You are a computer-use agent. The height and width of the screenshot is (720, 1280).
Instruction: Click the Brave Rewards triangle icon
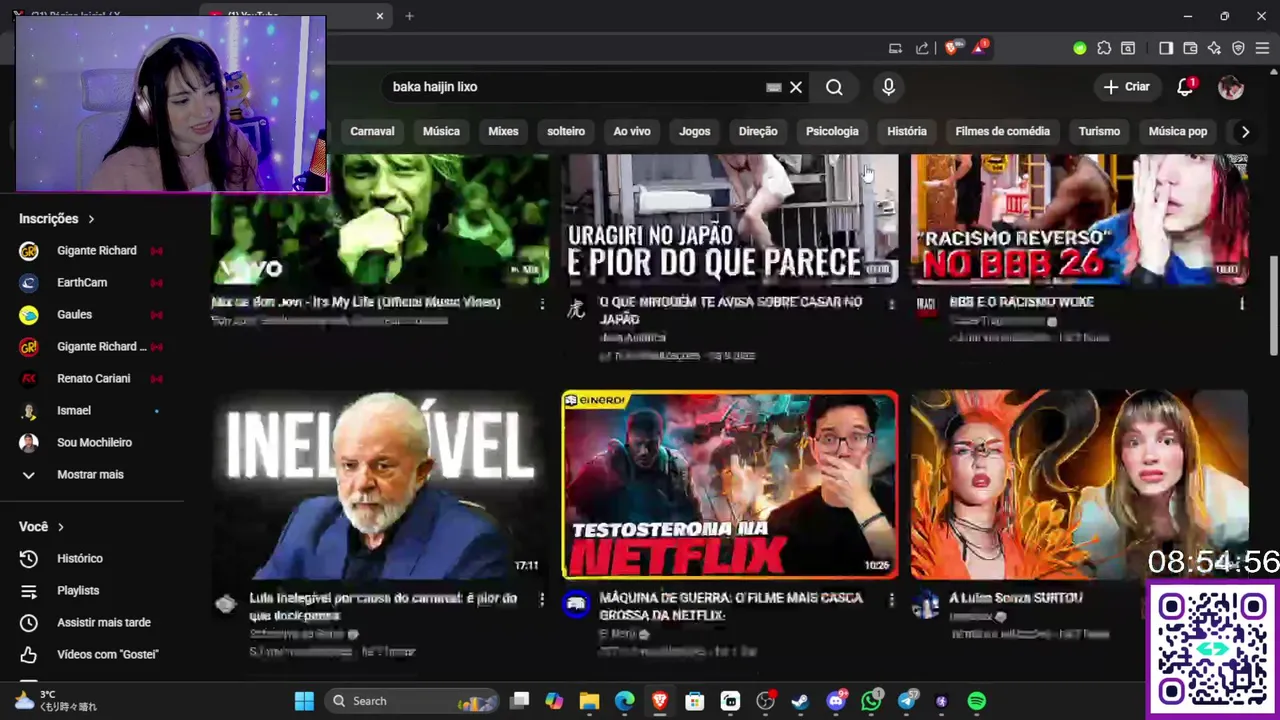coord(979,48)
